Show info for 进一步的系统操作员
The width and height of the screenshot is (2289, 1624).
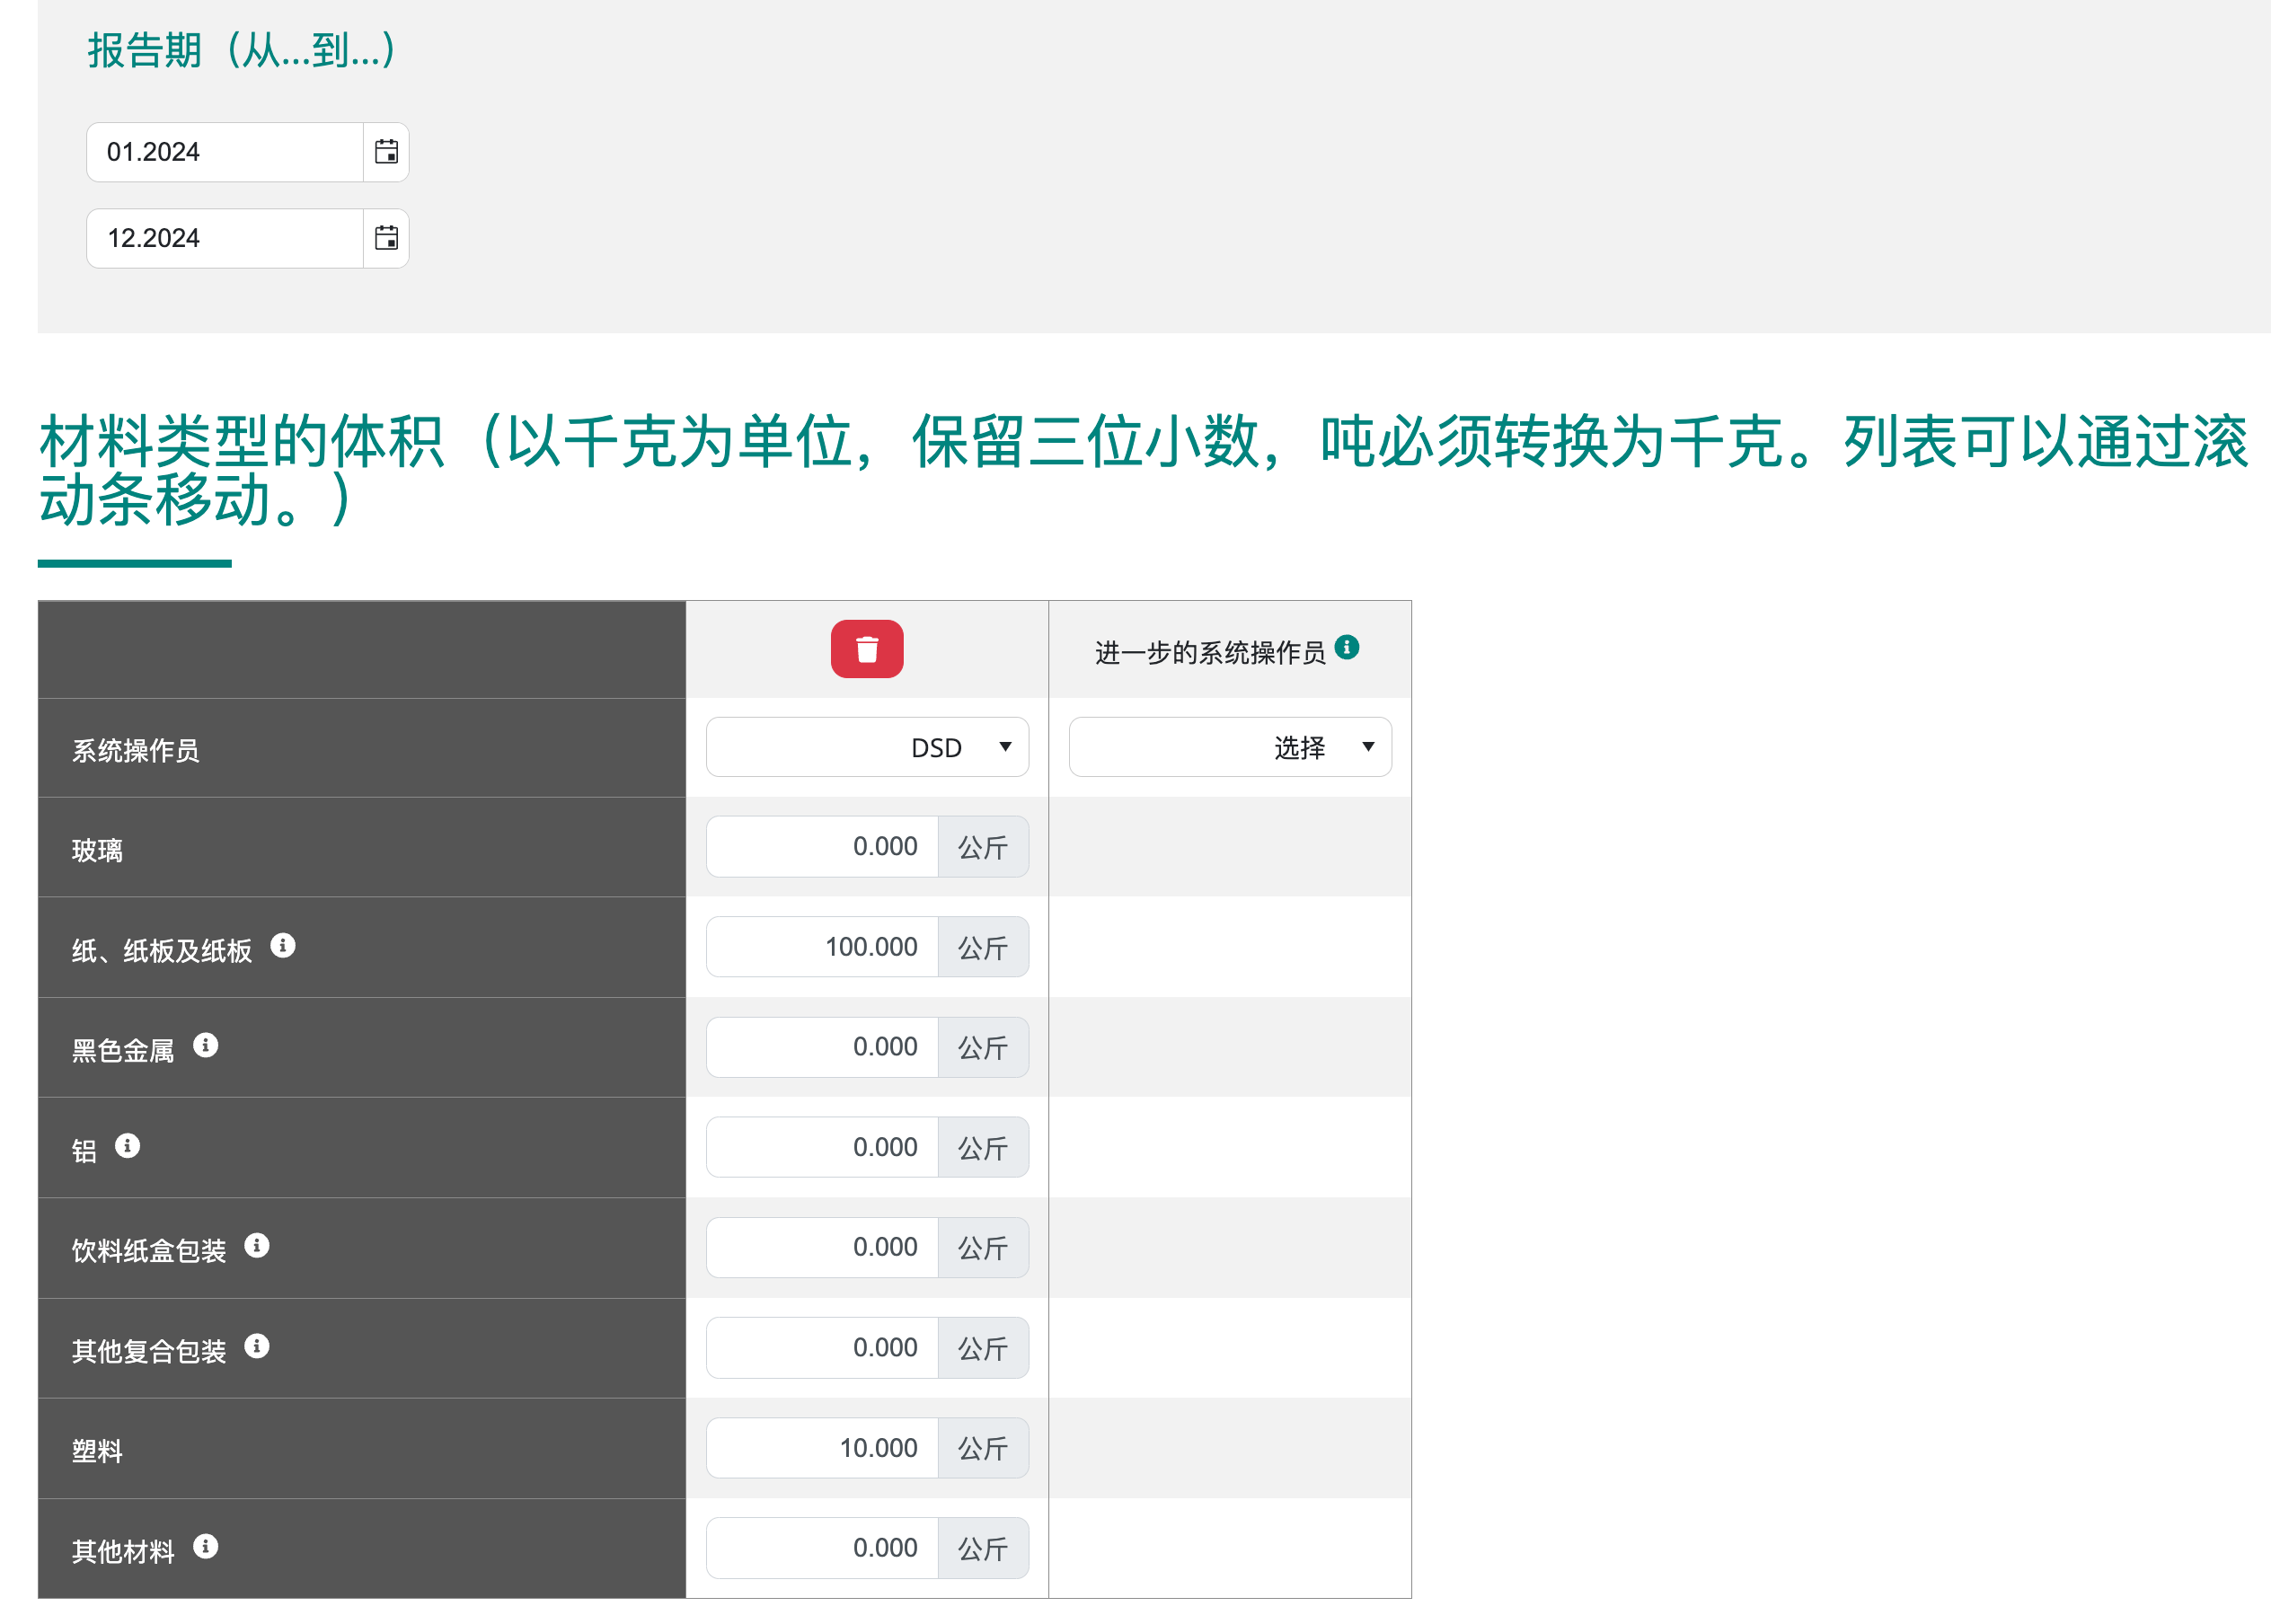(1347, 647)
